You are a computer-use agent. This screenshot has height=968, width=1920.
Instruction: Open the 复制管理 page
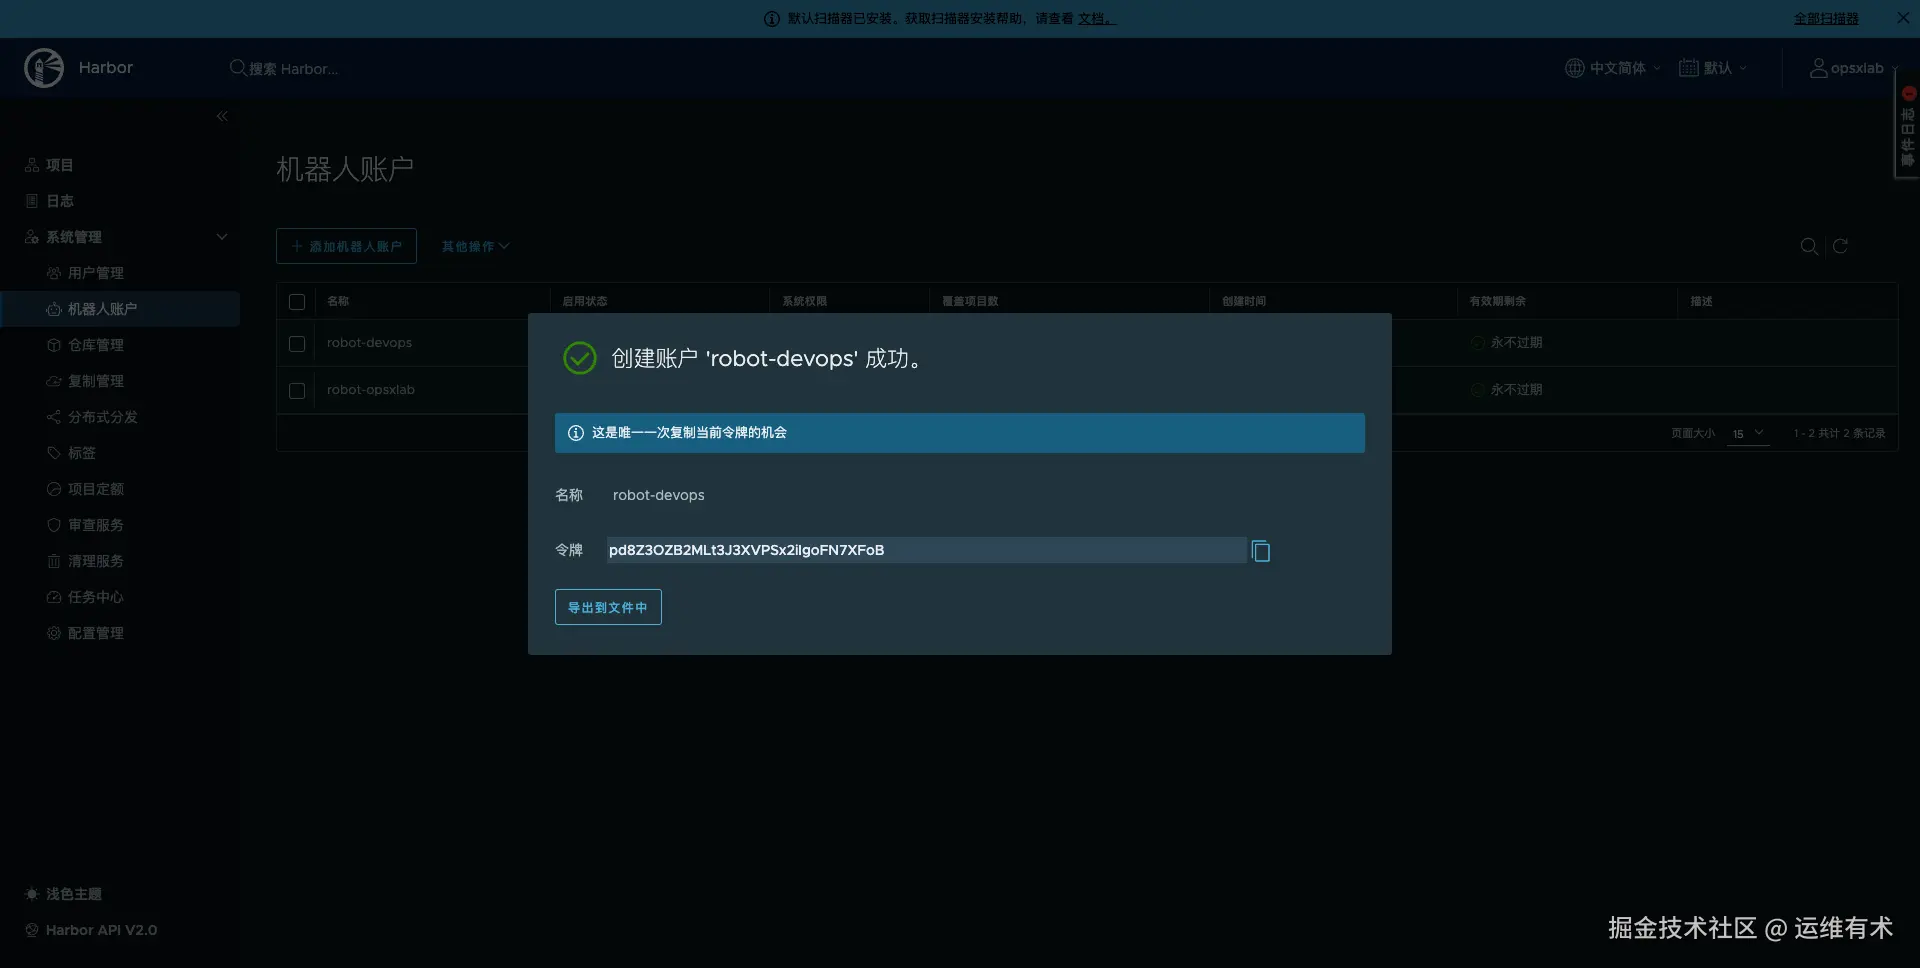[95, 380]
